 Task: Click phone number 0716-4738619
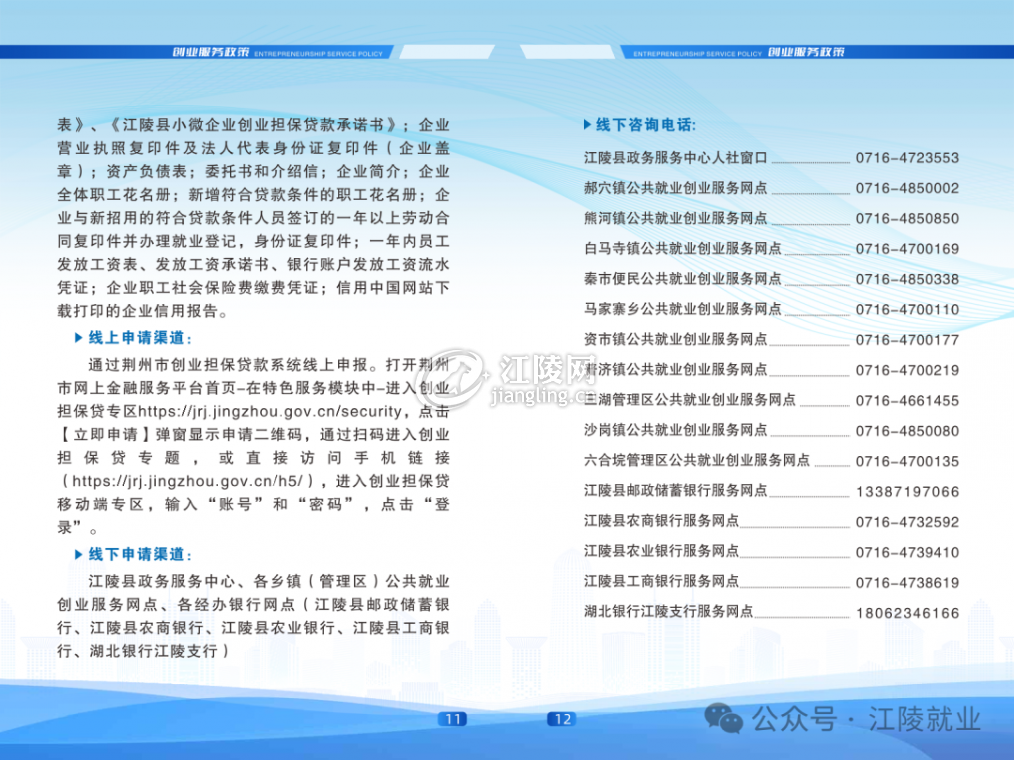pyautogui.click(x=907, y=583)
